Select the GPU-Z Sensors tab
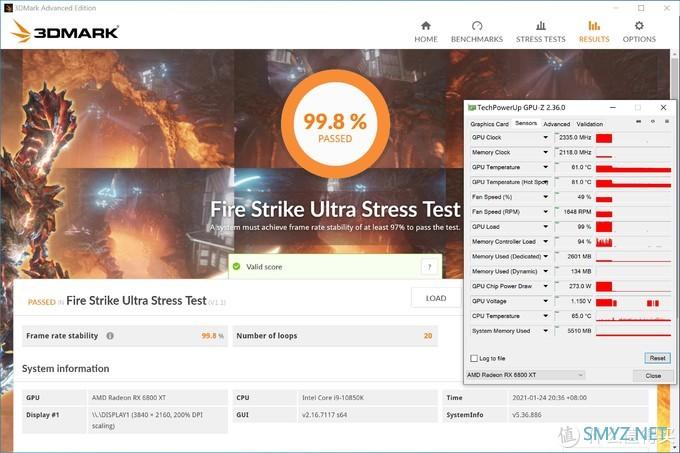The width and height of the screenshot is (680, 453). coord(526,123)
